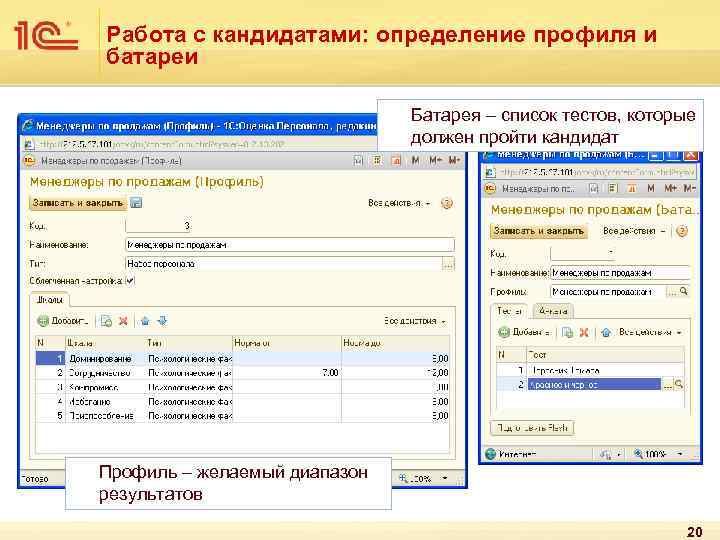Select test row 1 in Battery window
This screenshot has height=540, width=720.
[590, 370]
